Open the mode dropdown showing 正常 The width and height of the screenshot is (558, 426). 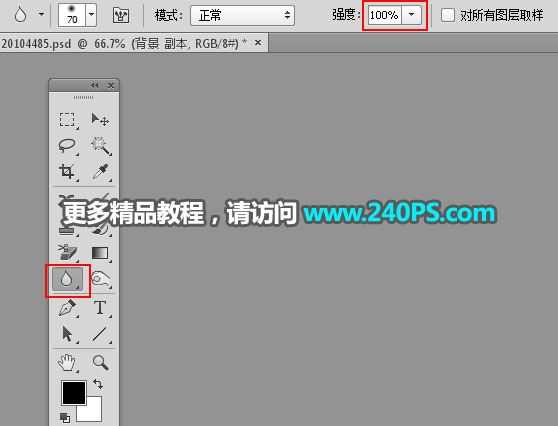click(x=242, y=15)
